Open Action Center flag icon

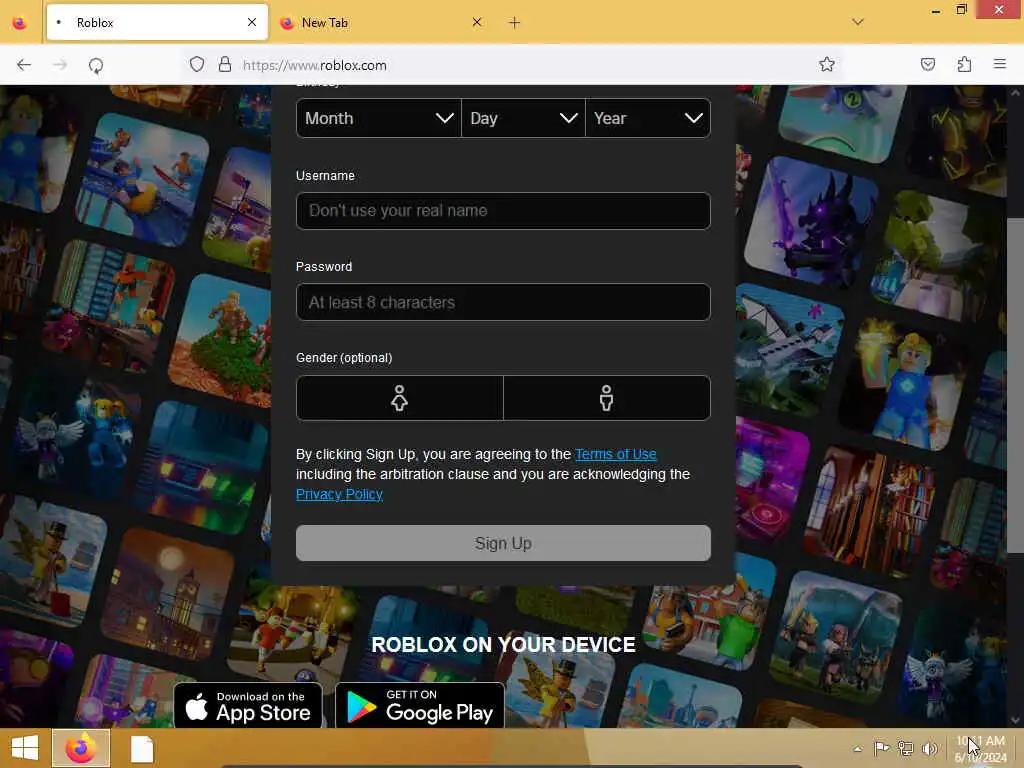[x=881, y=748]
